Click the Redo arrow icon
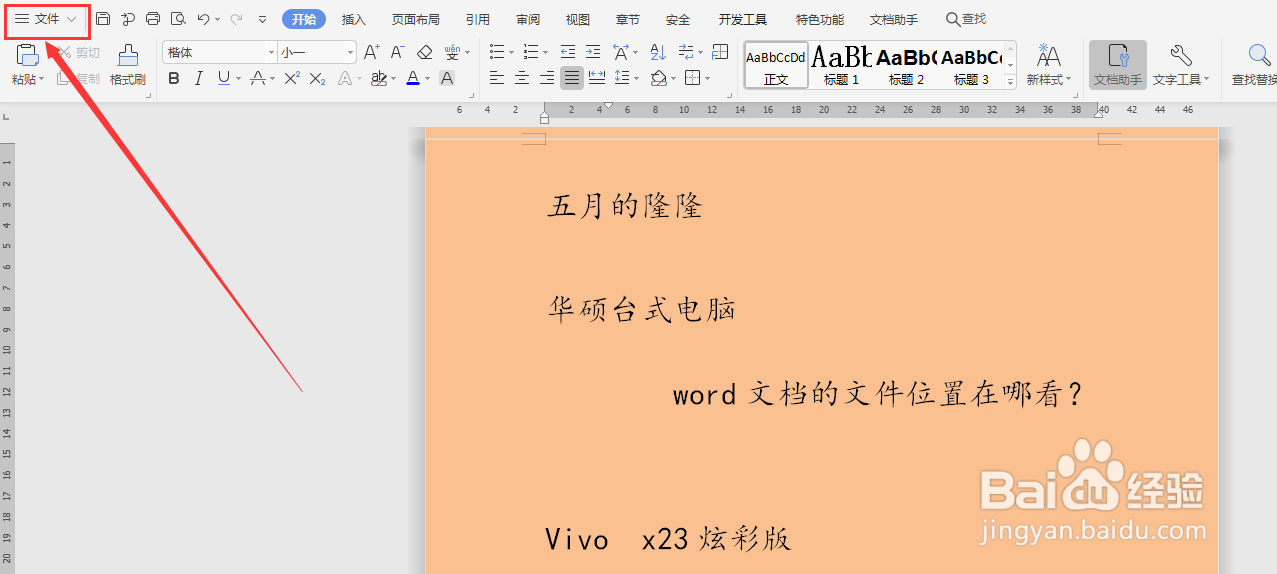 [236, 19]
